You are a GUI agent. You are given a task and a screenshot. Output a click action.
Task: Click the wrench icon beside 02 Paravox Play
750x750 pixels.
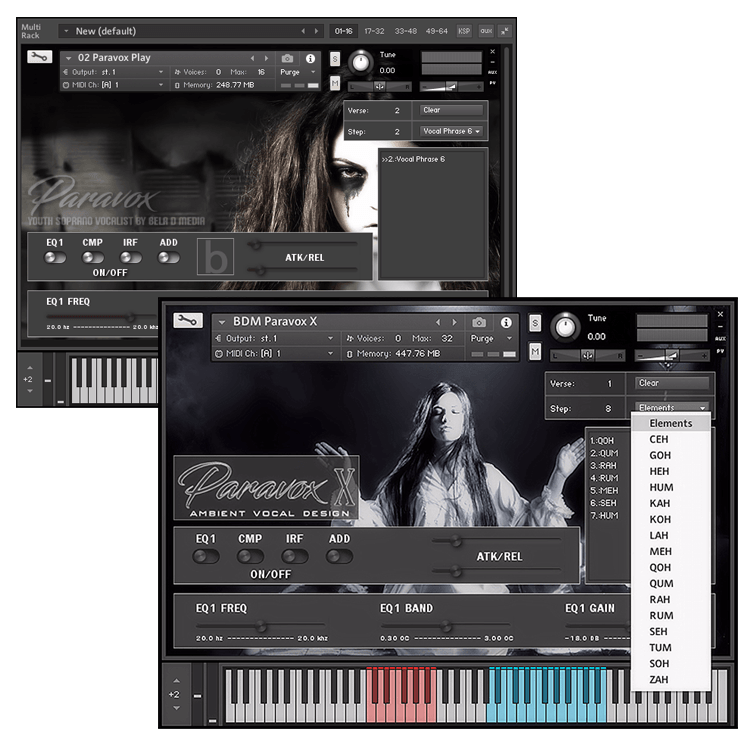[38, 58]
